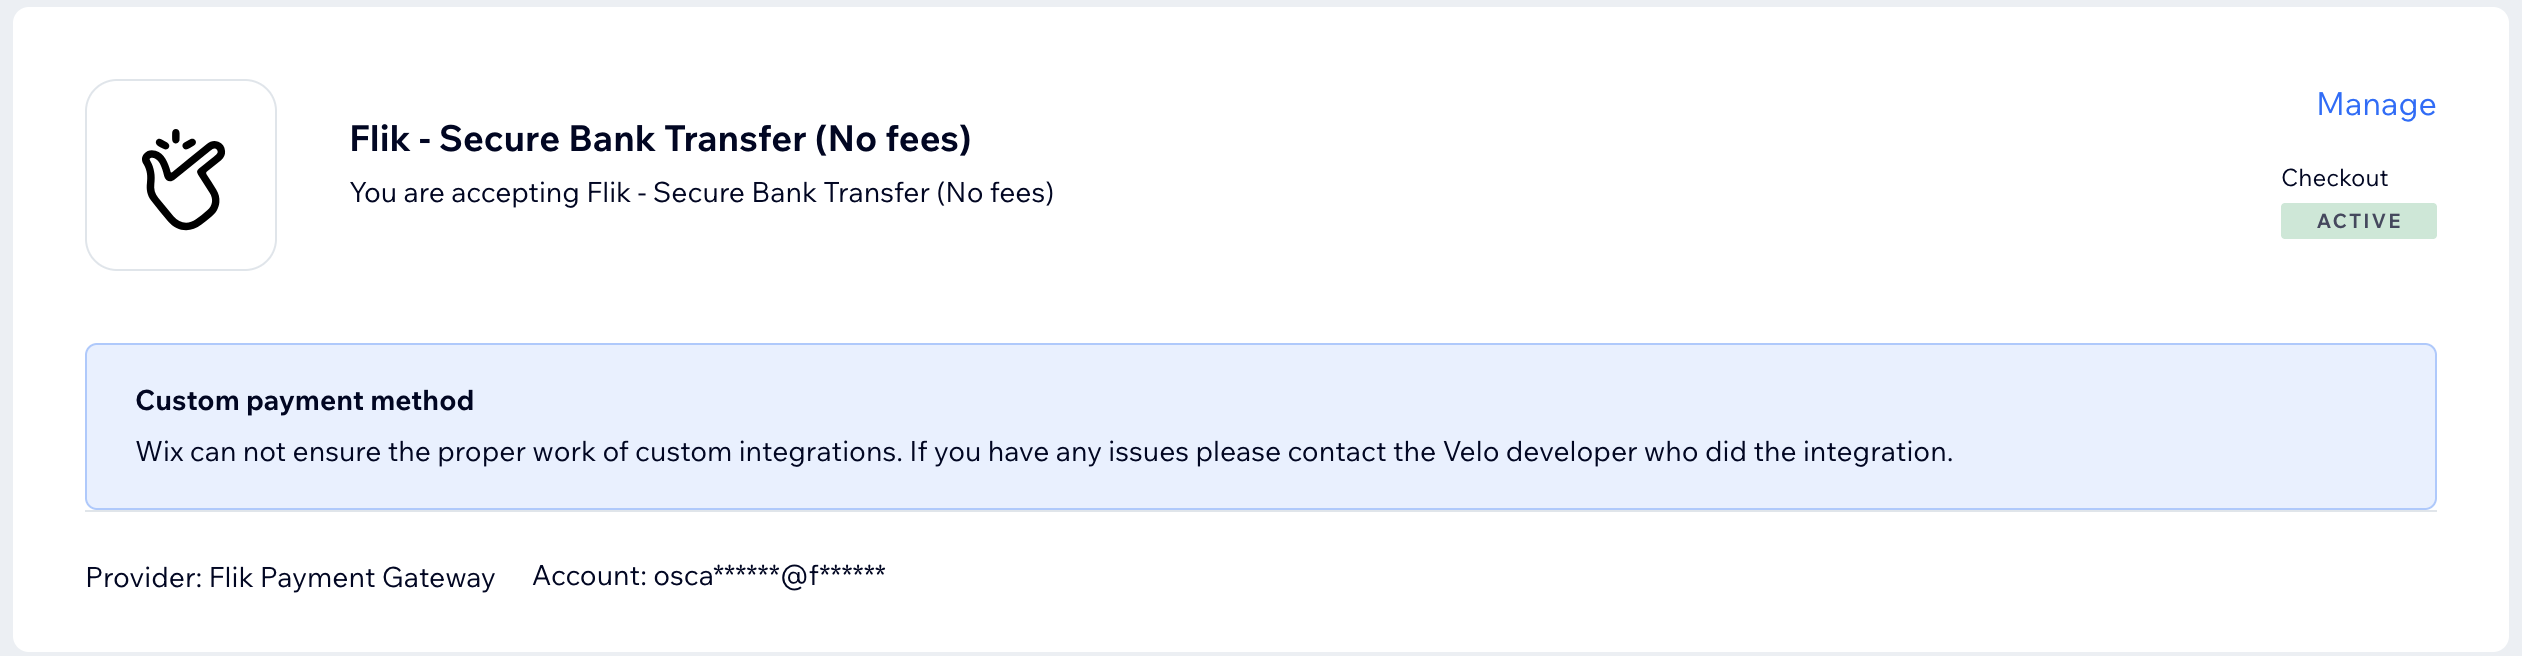Select the Checkout label above the badge
2522x656 pixels.
[2334, 178]
